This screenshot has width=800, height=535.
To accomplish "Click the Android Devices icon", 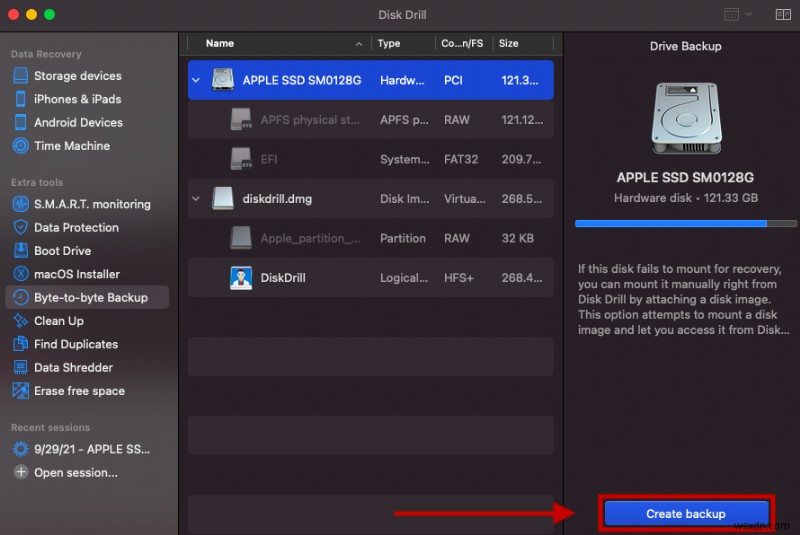I will coord(20,122).
